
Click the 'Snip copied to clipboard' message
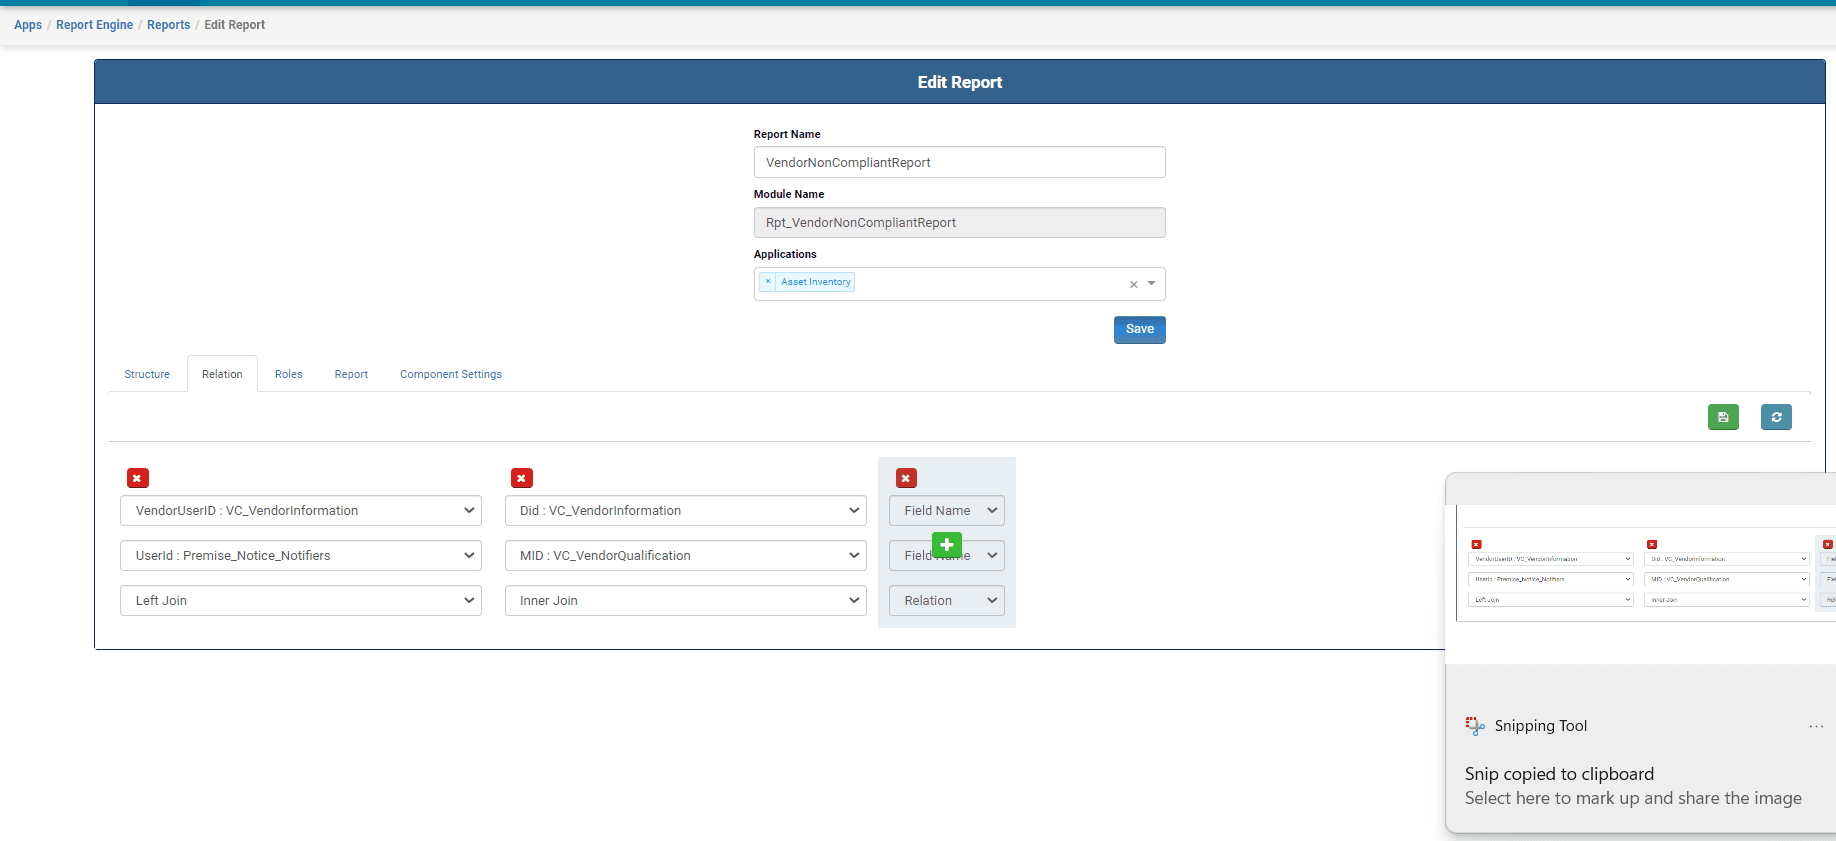[1559, 774]
